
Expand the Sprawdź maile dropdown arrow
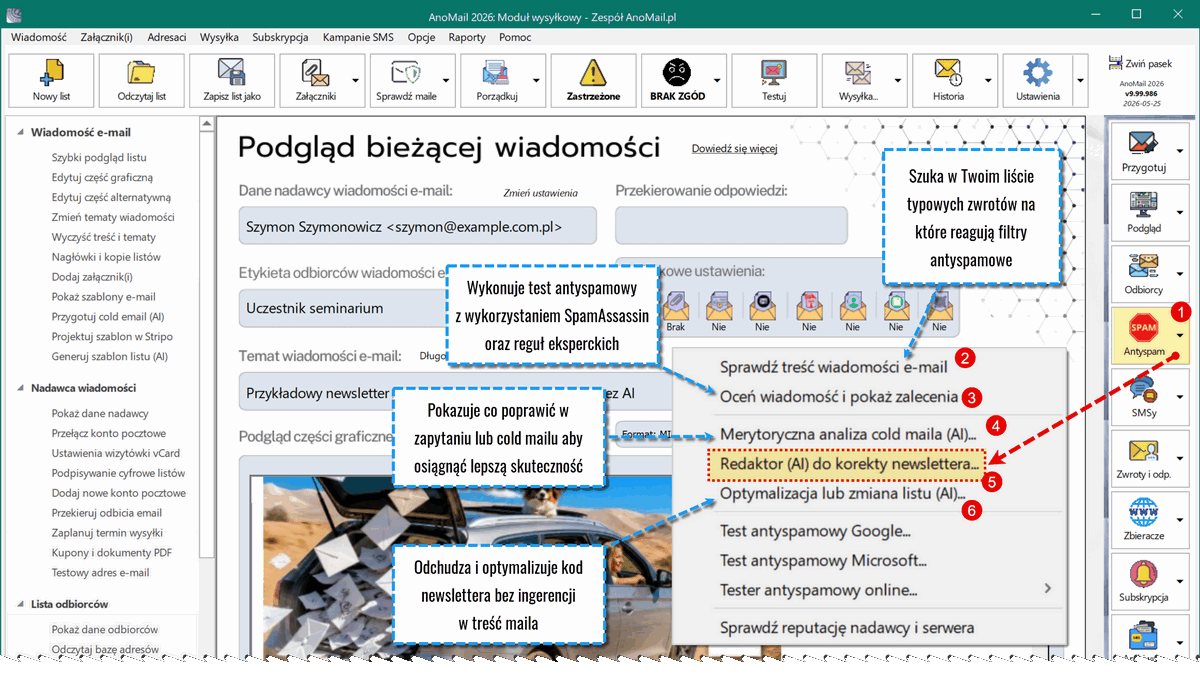coord(446,80)
